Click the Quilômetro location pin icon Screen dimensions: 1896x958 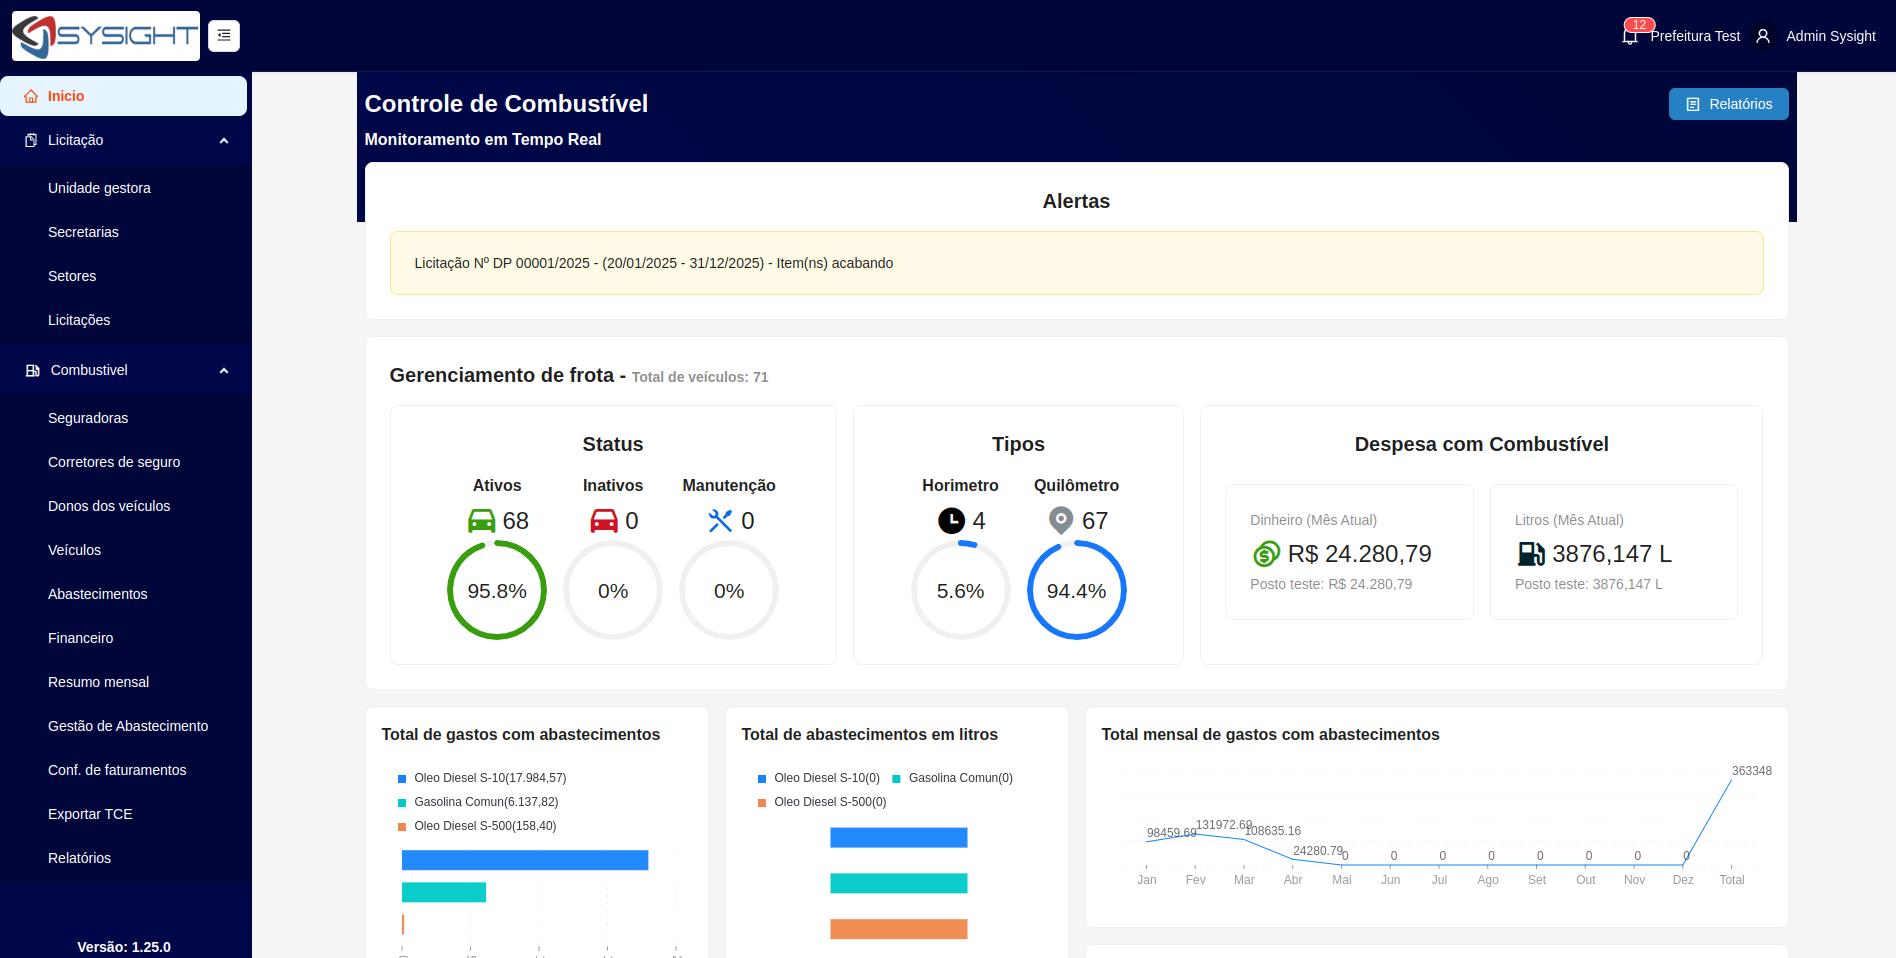click(x=1061, y=521)
